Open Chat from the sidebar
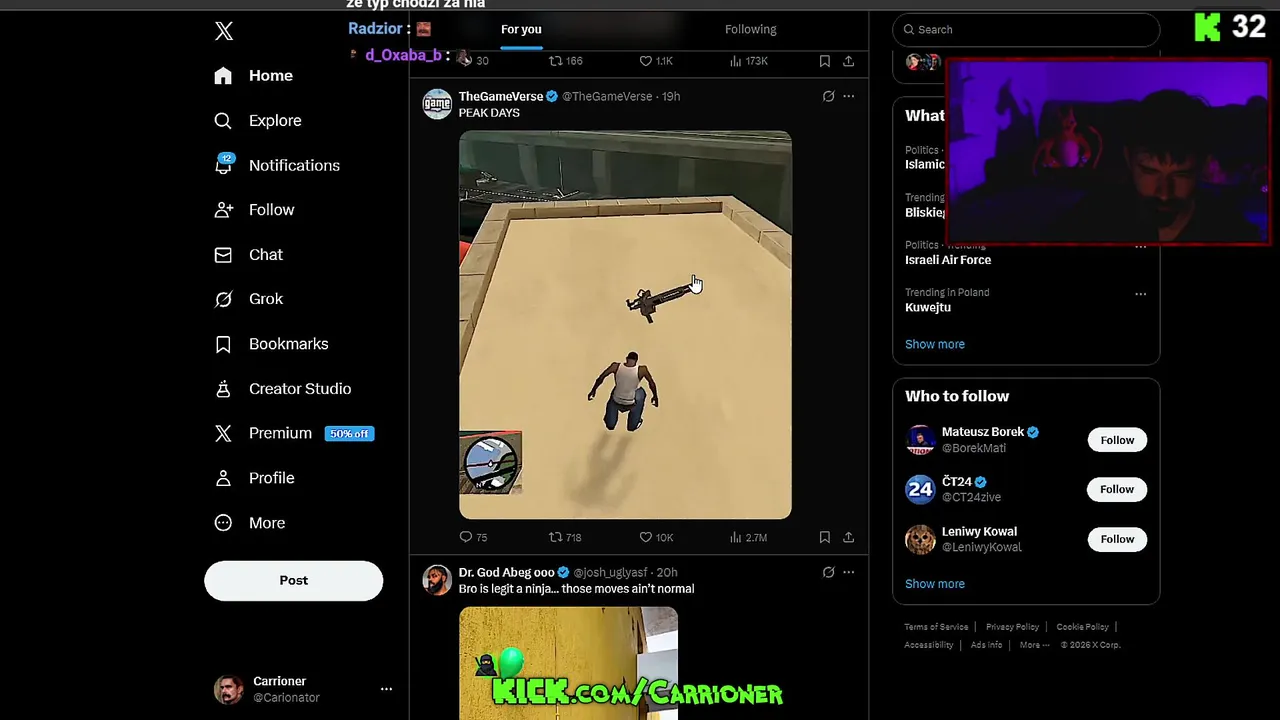1280x720 pixels. point(249,255)
